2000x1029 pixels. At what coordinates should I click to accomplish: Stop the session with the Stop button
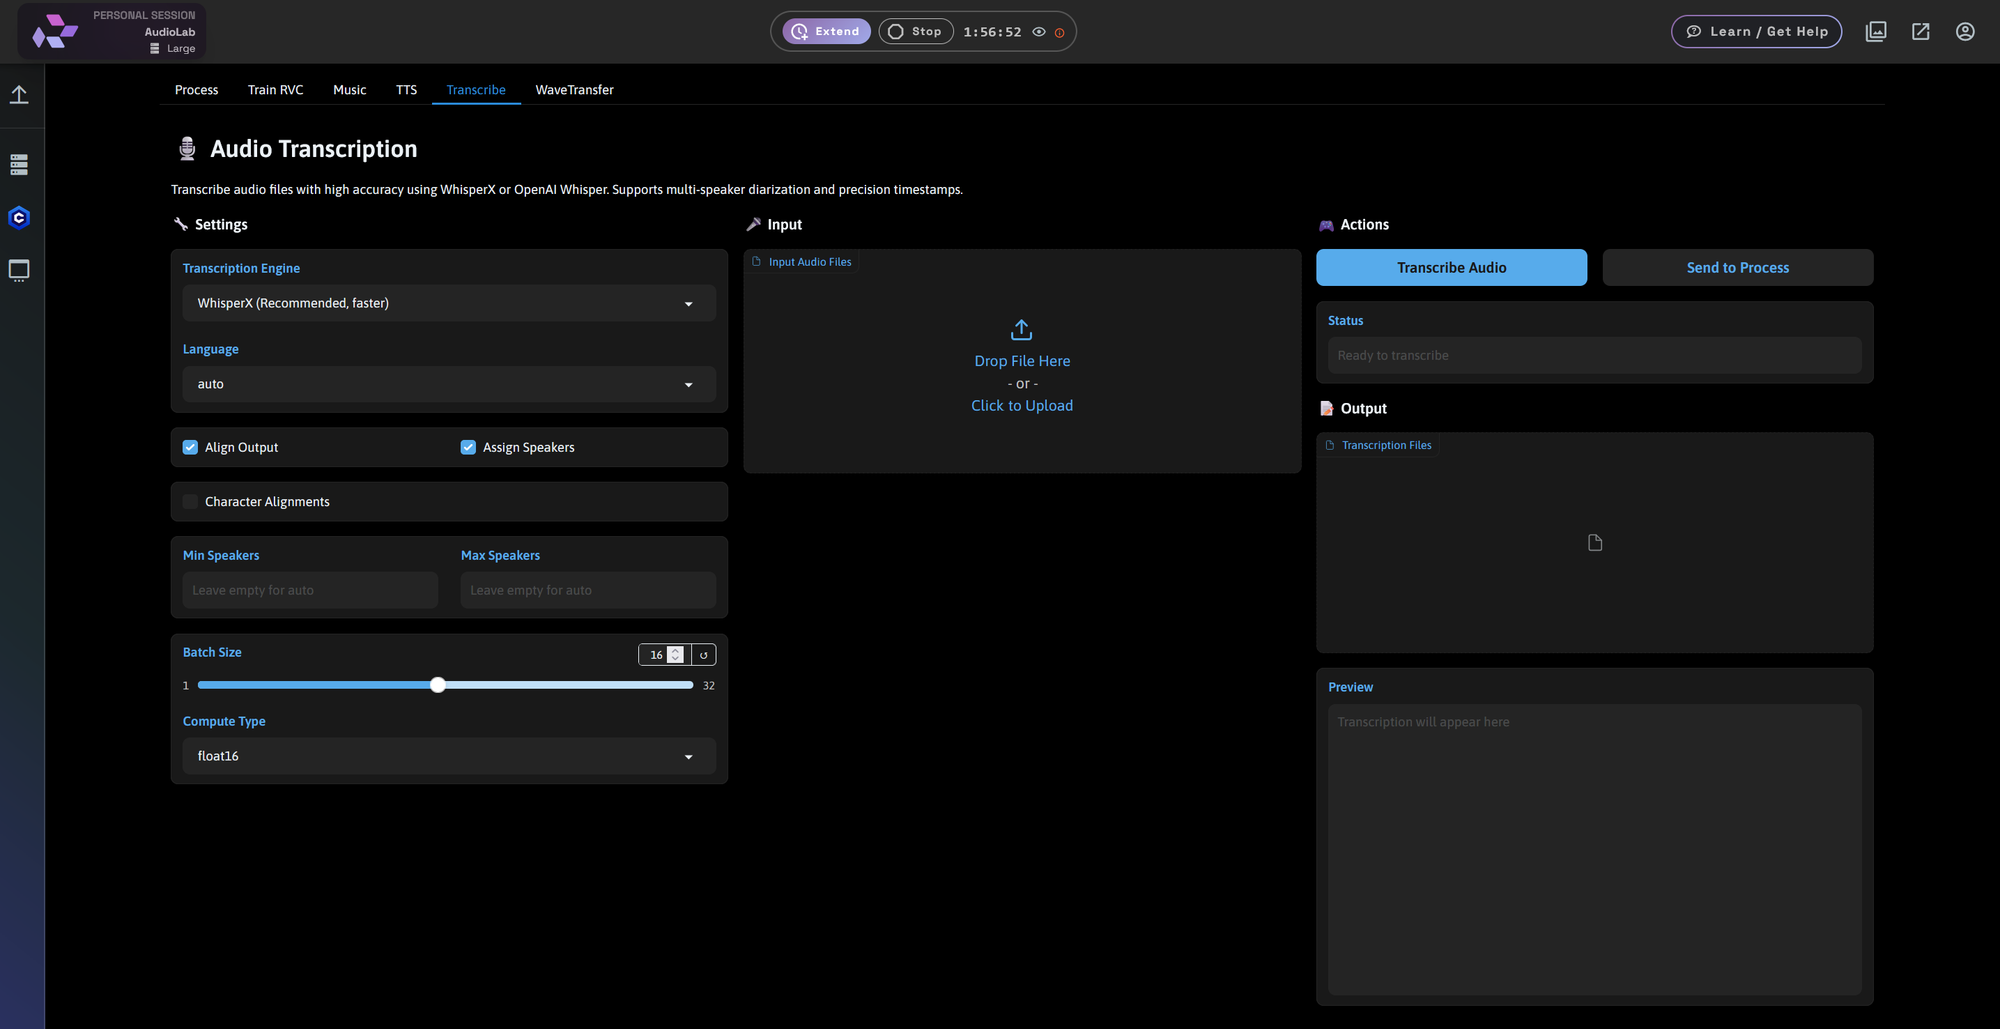pos(915,32)
